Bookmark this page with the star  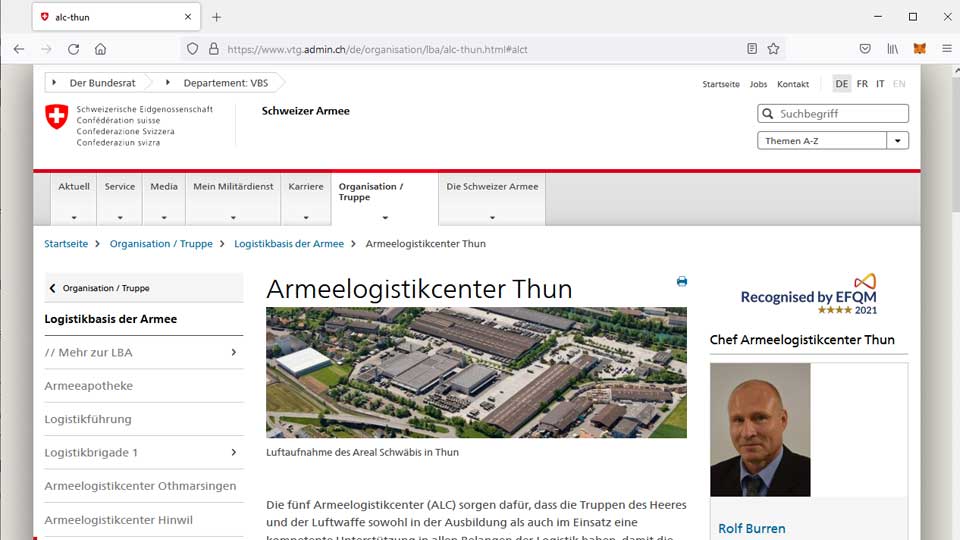tap(773, 48)
